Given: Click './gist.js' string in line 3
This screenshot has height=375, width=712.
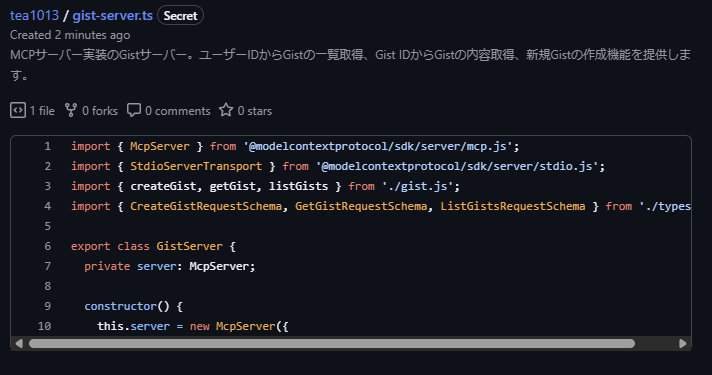Looking at the screenshot, I should [x=417, y=186].
